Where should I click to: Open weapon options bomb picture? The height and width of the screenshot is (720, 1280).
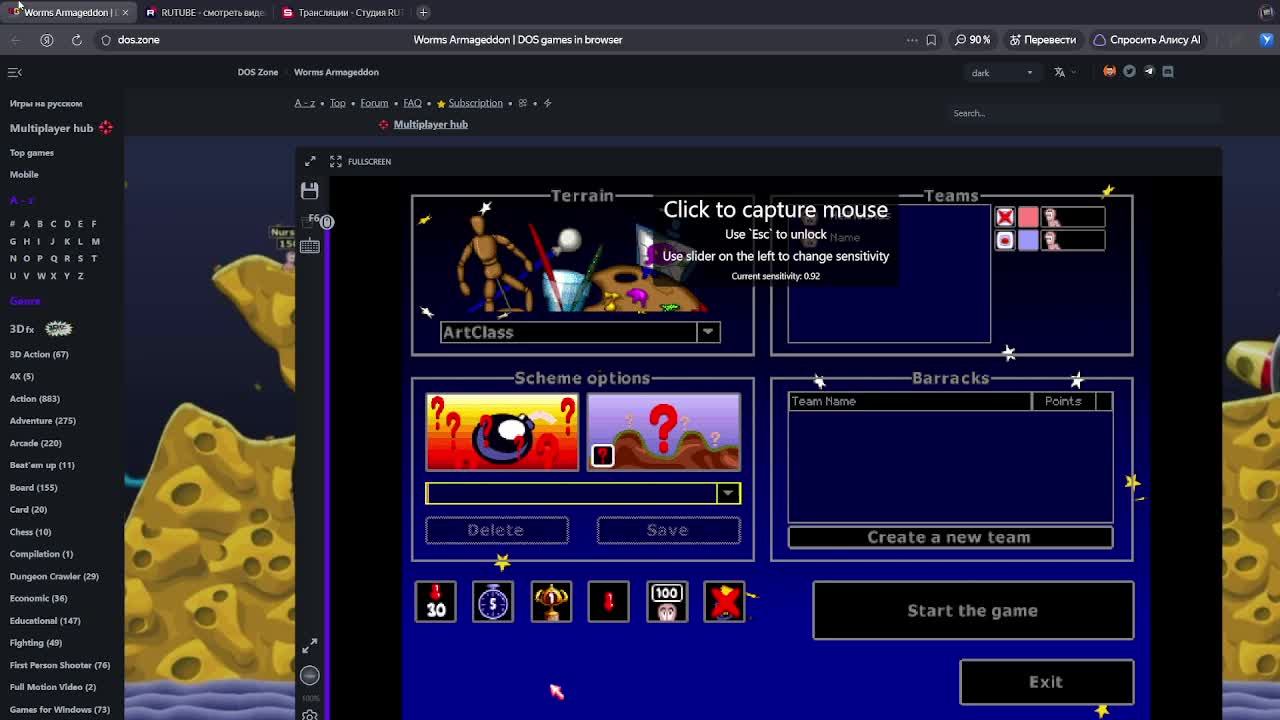[502, 432]
